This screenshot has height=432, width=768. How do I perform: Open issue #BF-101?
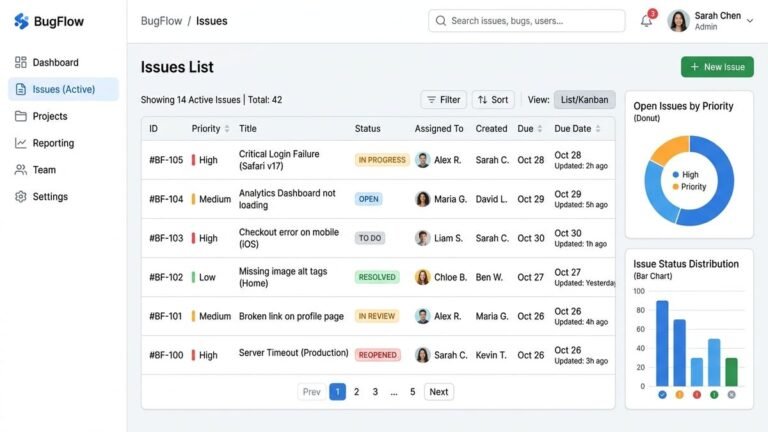point(166,316)
